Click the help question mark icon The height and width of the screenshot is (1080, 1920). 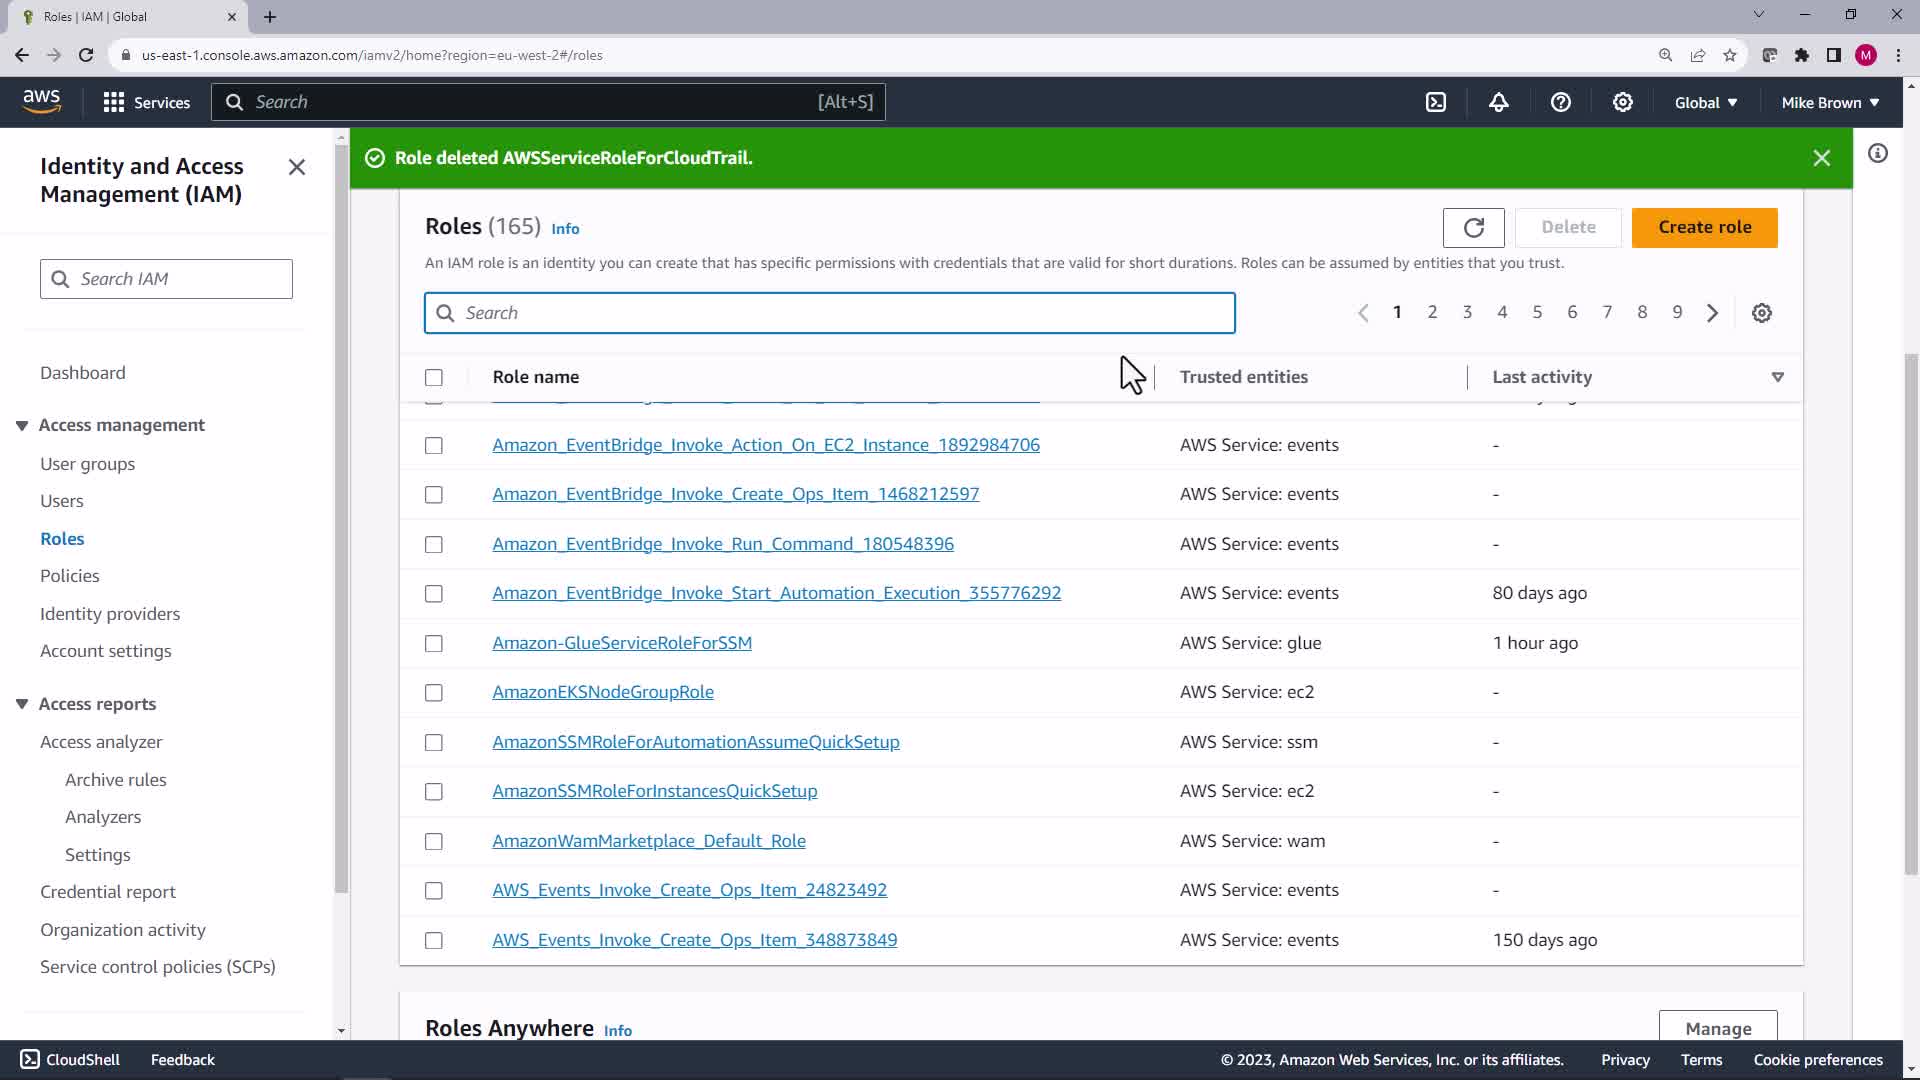tap(1560, 102)
